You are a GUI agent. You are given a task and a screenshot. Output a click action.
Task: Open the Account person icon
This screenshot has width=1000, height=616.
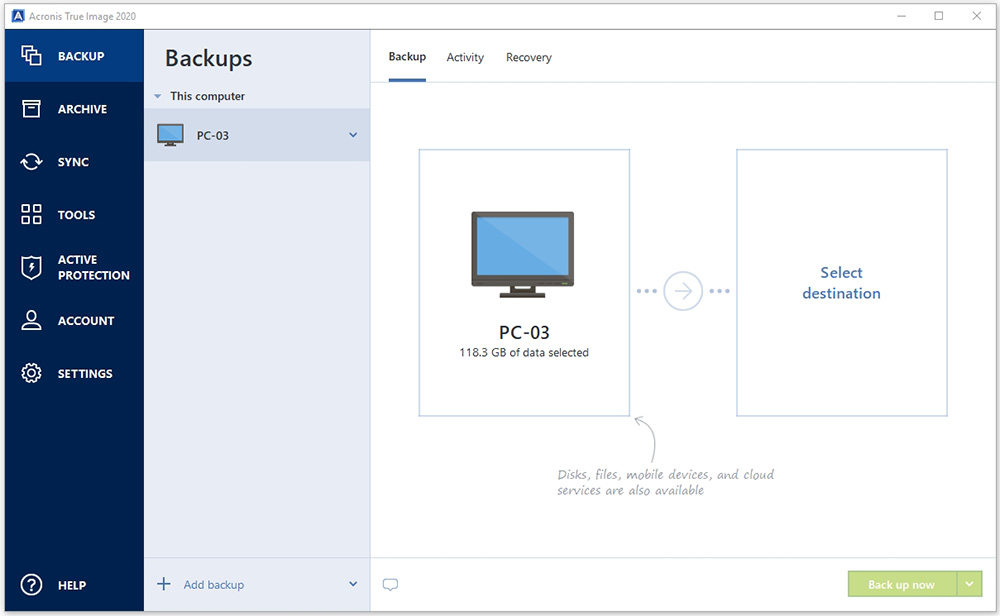pyautogui.click(x=31, y=320)
